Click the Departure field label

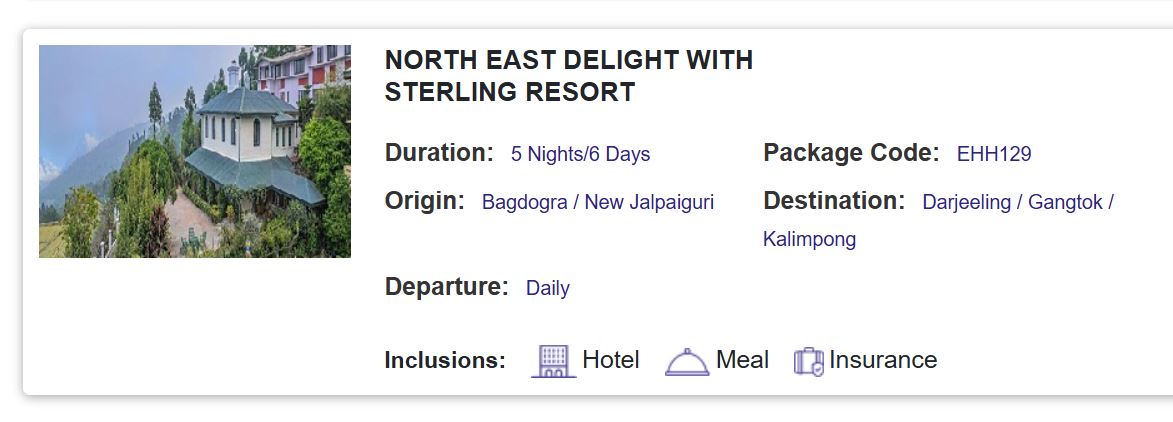click(447, 287)
